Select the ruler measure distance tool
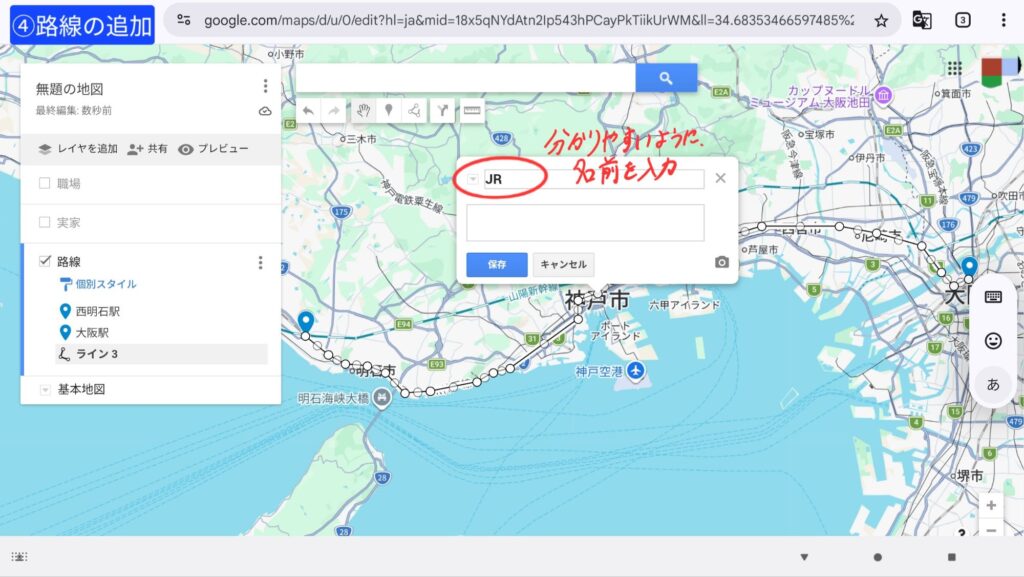Image resolution: width=1024 pixels, height=577 pixels. click(471, 111)
